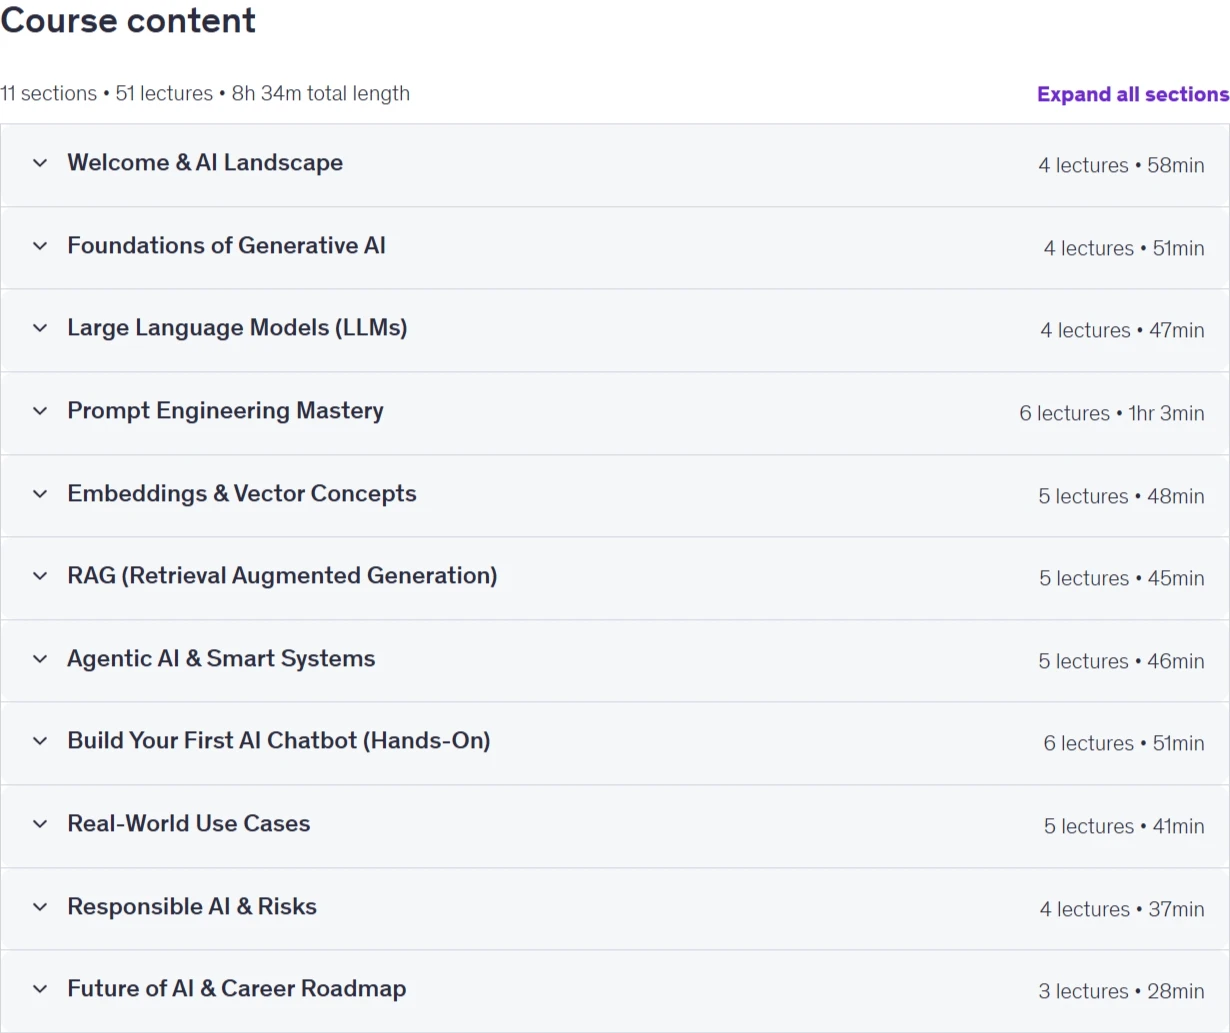Click the '3 lectures • 28min' text

coord(1121,992)
